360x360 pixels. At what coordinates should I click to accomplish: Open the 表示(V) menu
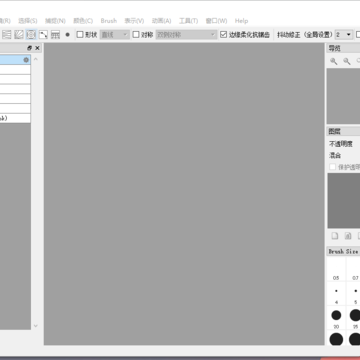[x=134, y=21]
